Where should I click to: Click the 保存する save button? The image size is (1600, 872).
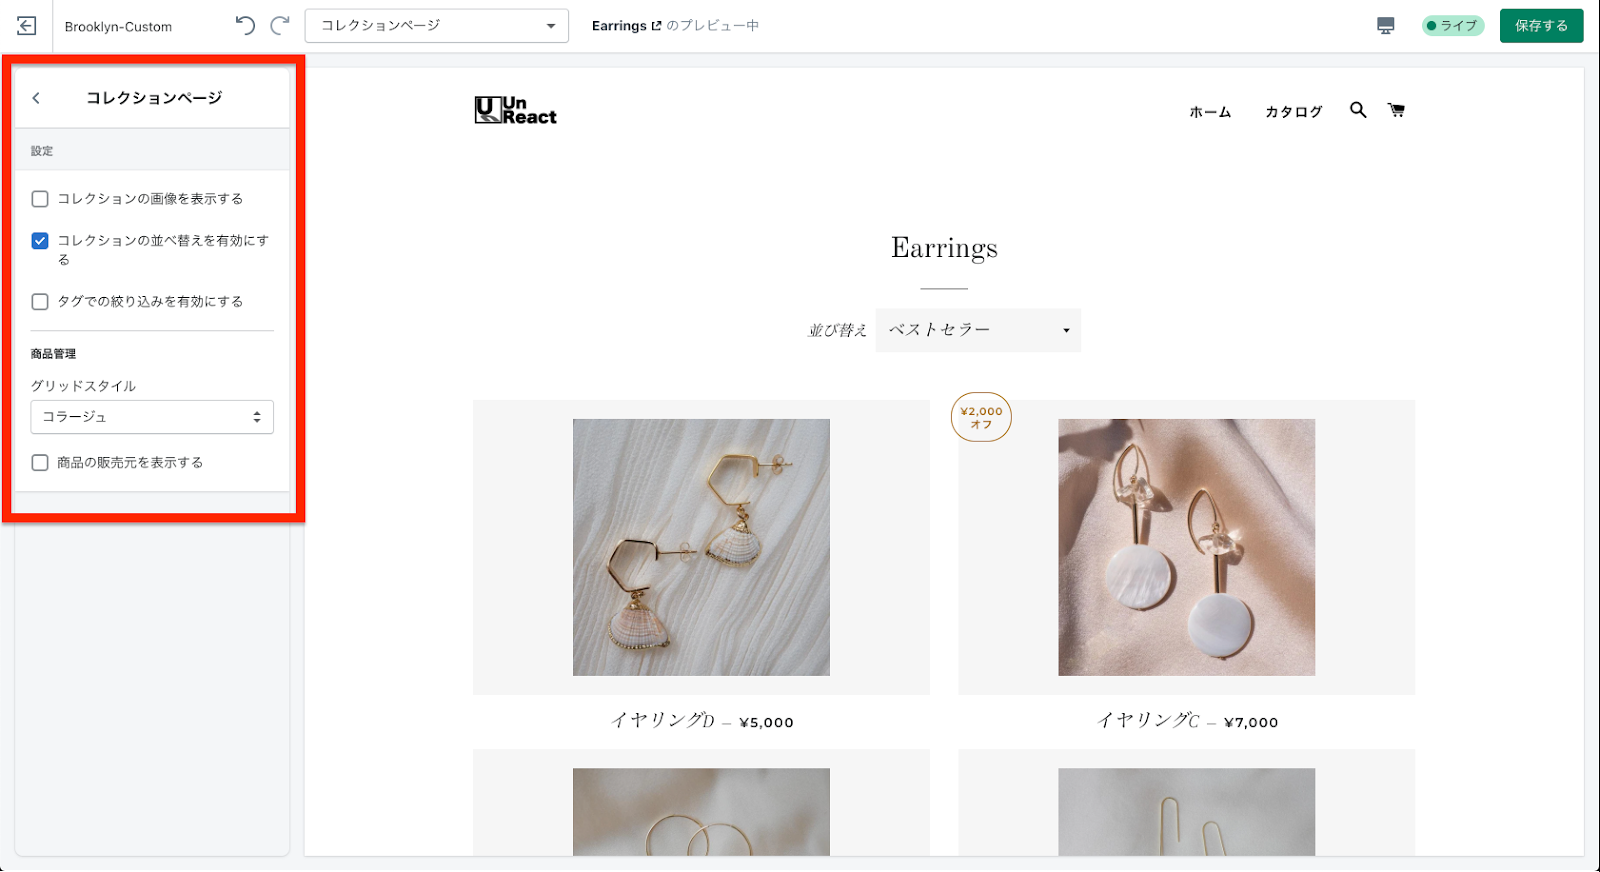[1541, 26]
